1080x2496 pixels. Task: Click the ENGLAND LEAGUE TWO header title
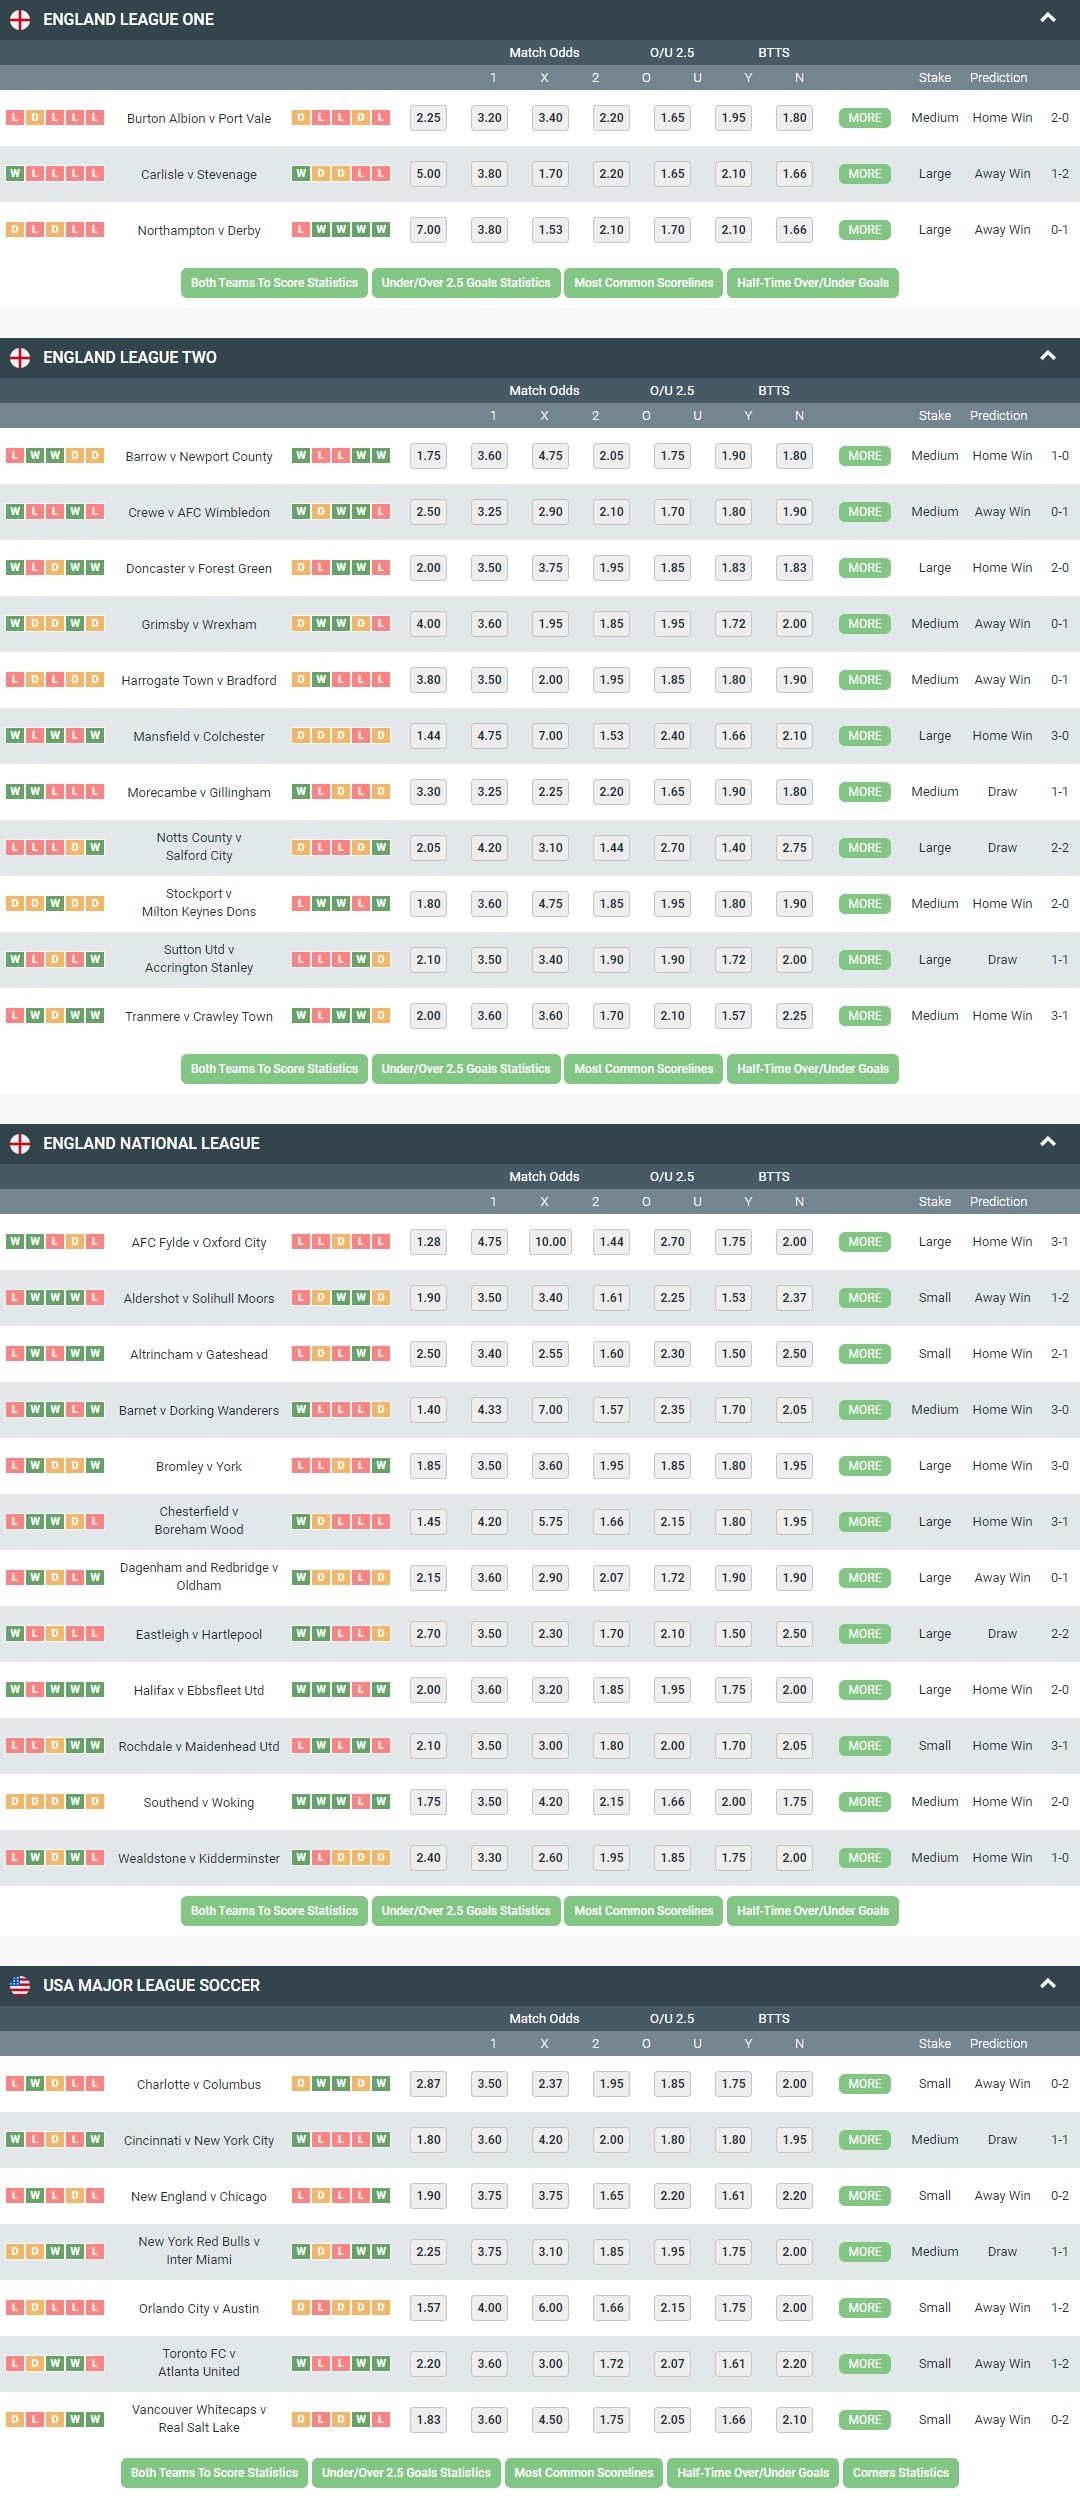(130, 357)
